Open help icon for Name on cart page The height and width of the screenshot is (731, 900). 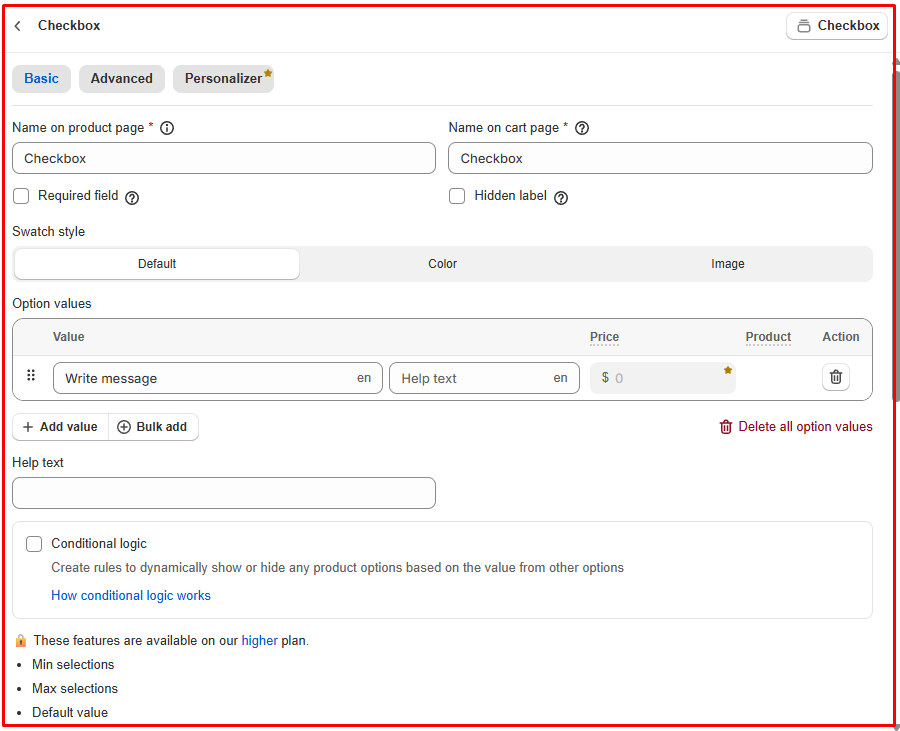582,128
